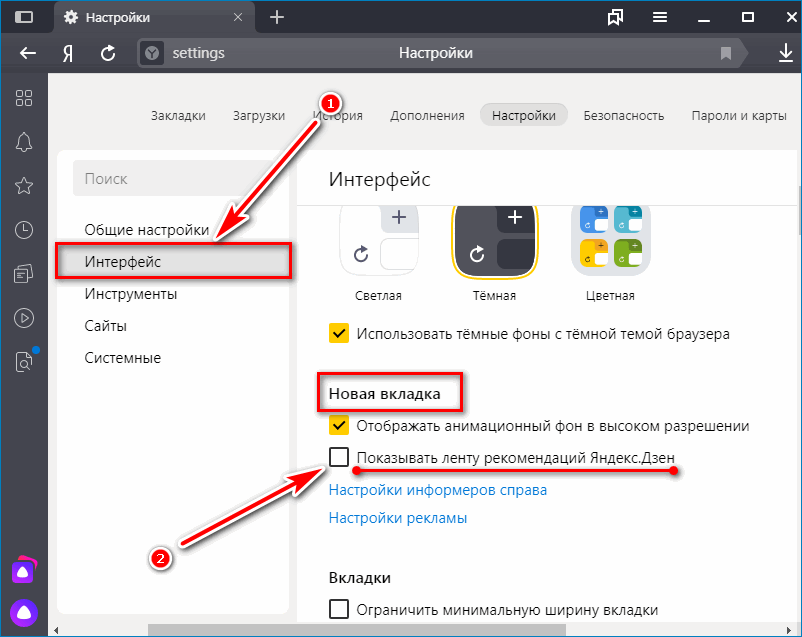Switch to the Безопасность settings tab
The image size is (802, 637).
624,115
